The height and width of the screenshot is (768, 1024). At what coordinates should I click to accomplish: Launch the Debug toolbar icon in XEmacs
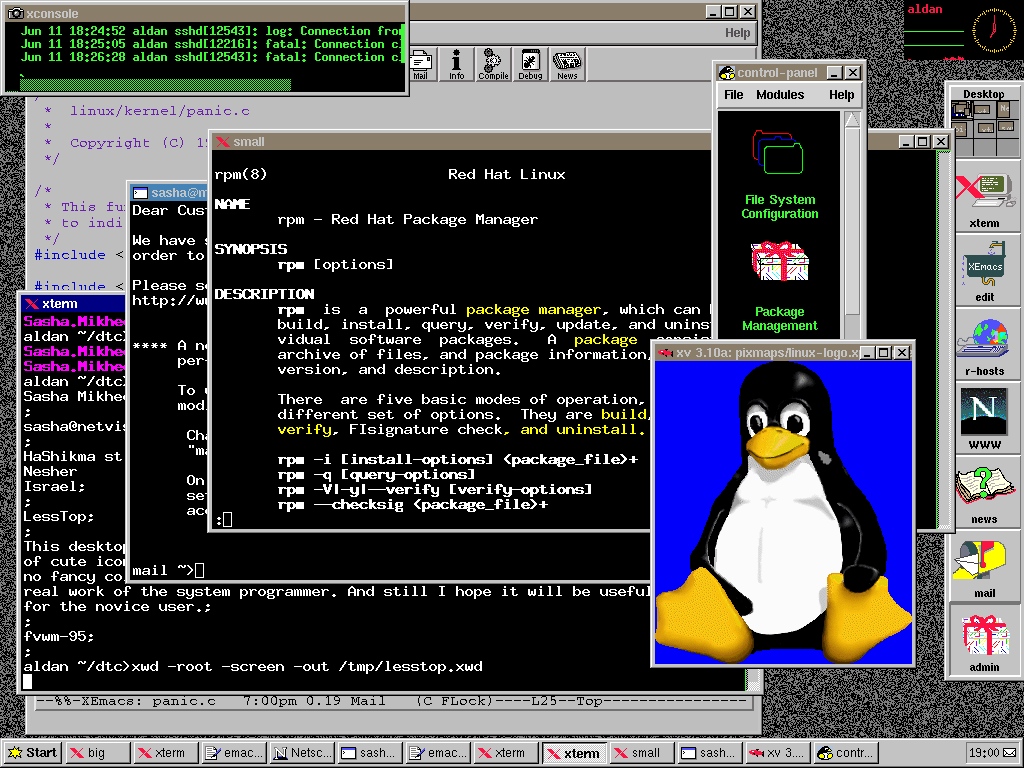(530, 64)
